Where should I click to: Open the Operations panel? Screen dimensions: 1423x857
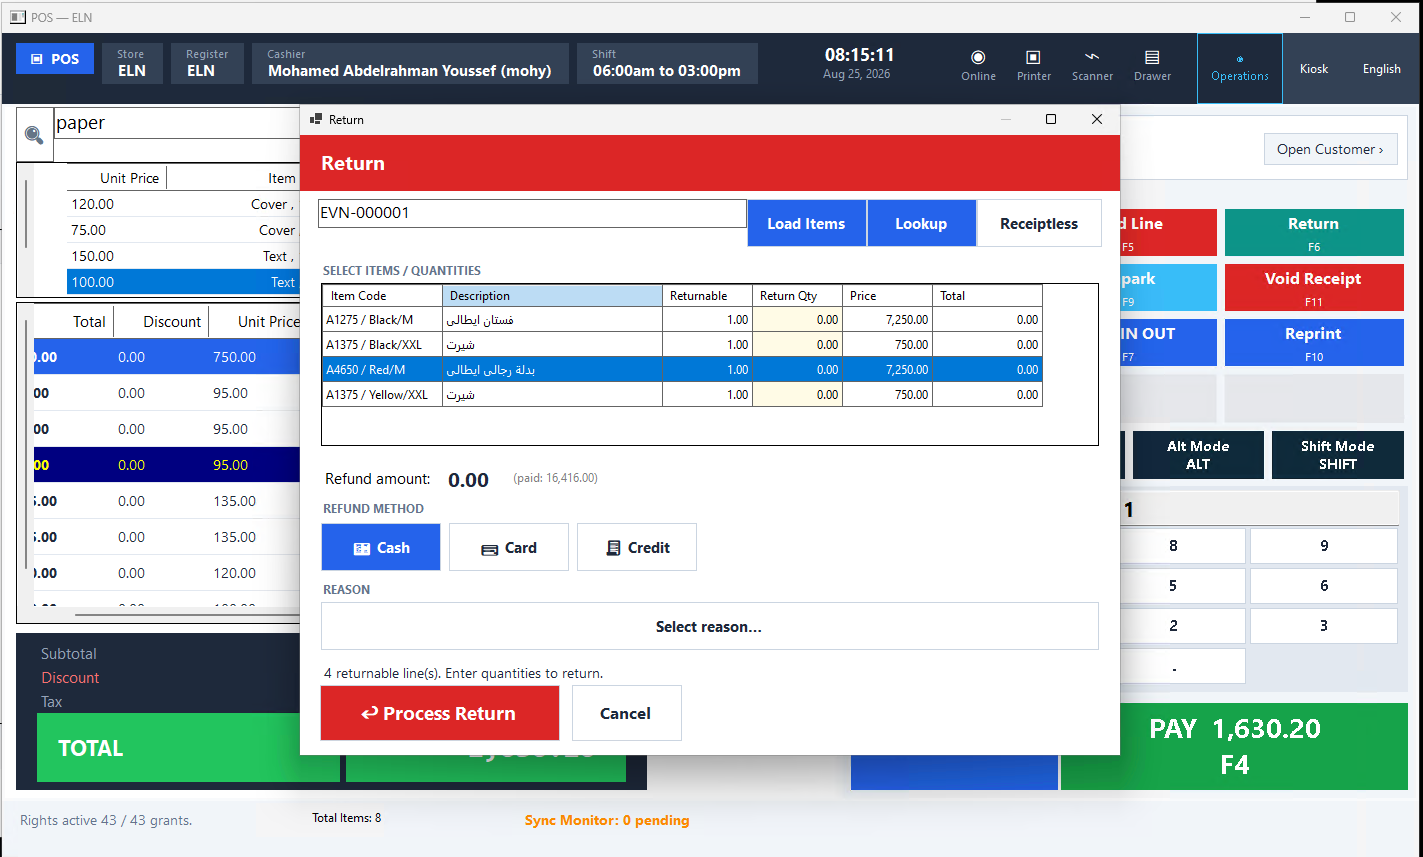(x=1240, y=68)
